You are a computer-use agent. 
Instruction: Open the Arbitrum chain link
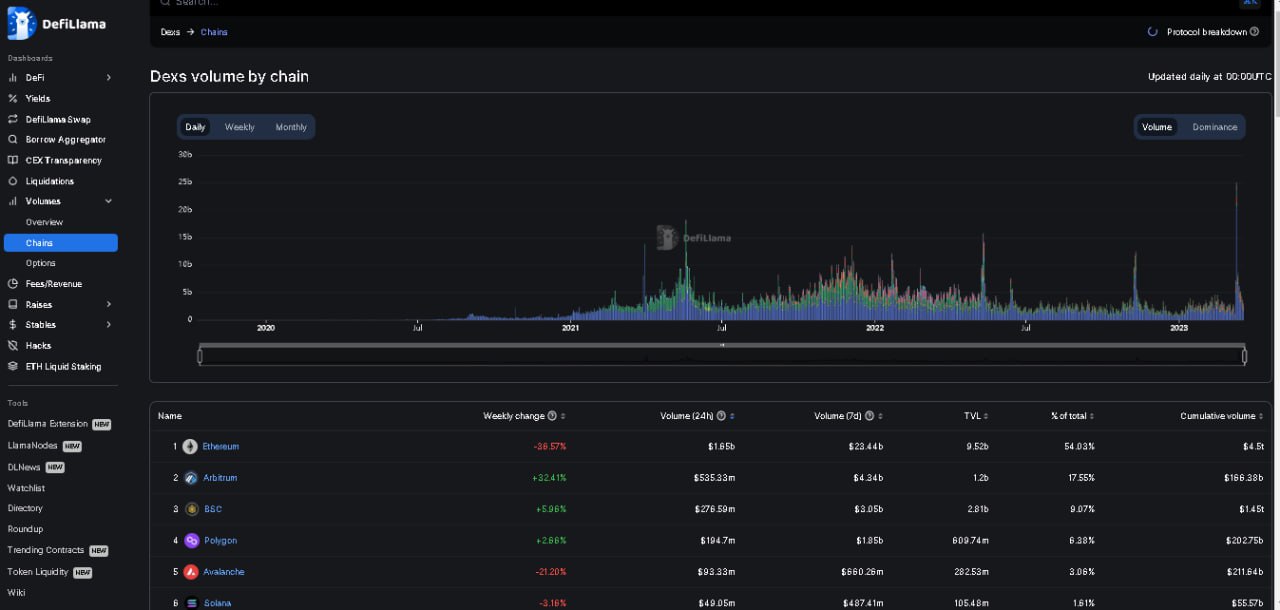point(220,478)
